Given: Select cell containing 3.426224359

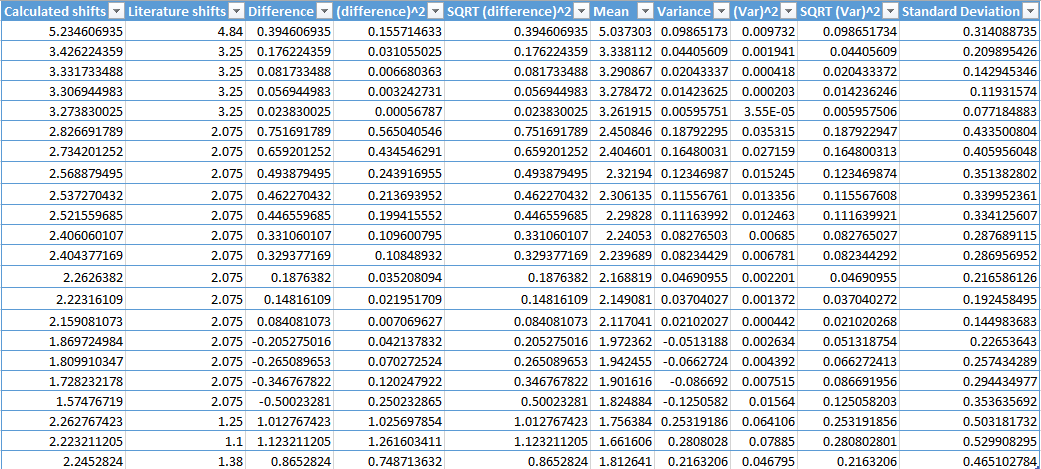Looking at the screenshot, I should click(63, 51).
